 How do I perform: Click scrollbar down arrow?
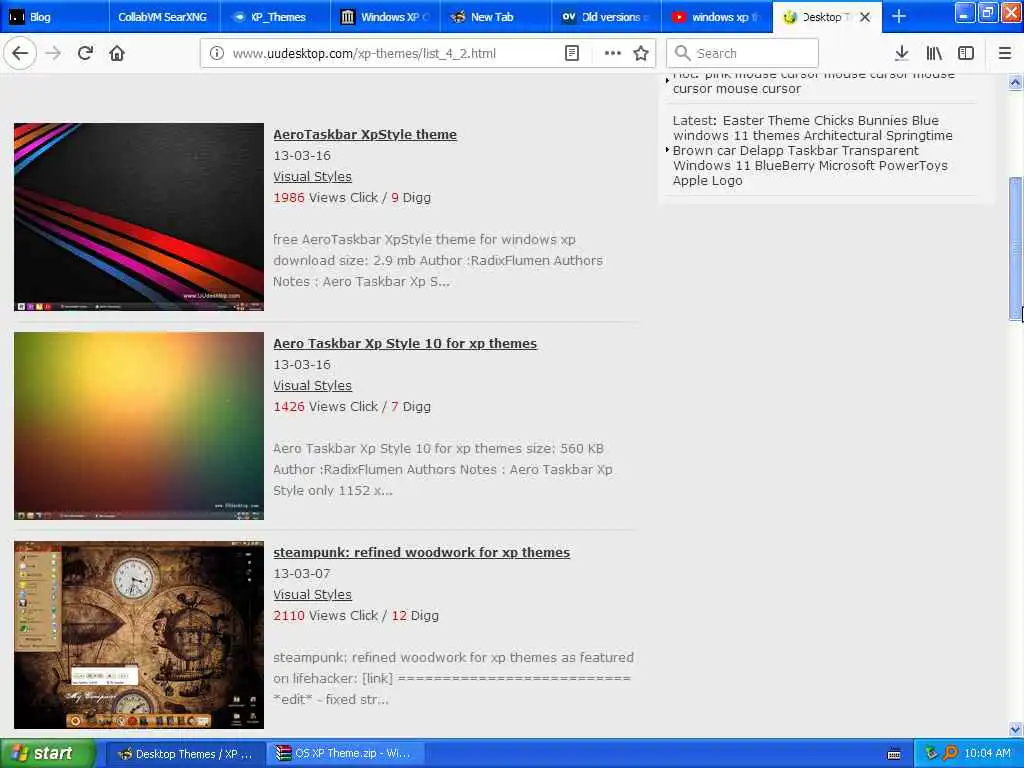click(1015, 729)
